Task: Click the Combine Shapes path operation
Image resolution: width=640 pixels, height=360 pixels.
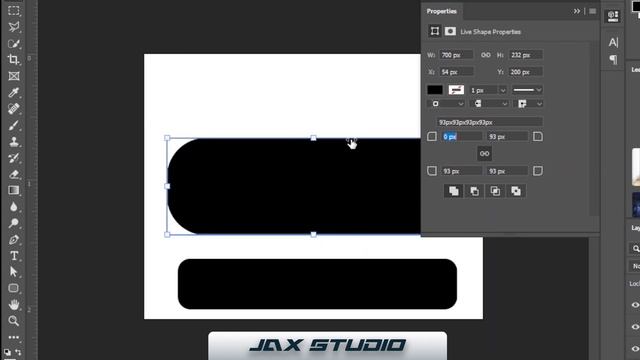Action: coord(453,191)
